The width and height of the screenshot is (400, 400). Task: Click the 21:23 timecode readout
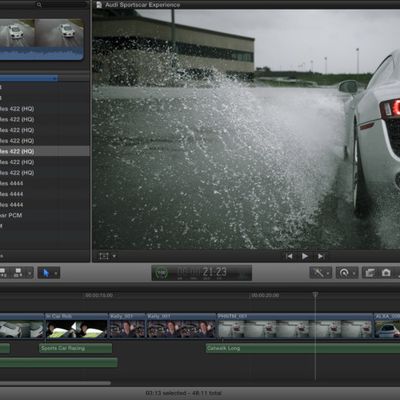coord(215,272)
